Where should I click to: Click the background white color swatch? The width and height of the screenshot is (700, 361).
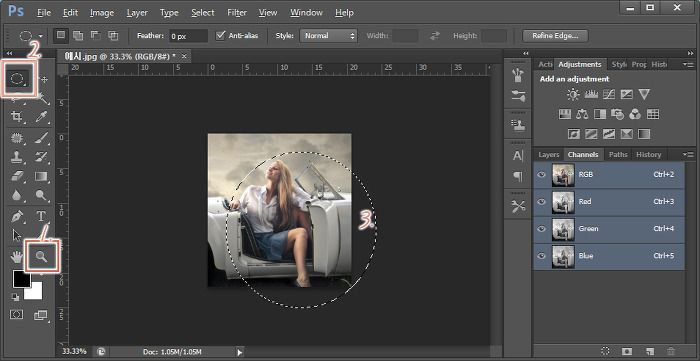click(35, 293)
